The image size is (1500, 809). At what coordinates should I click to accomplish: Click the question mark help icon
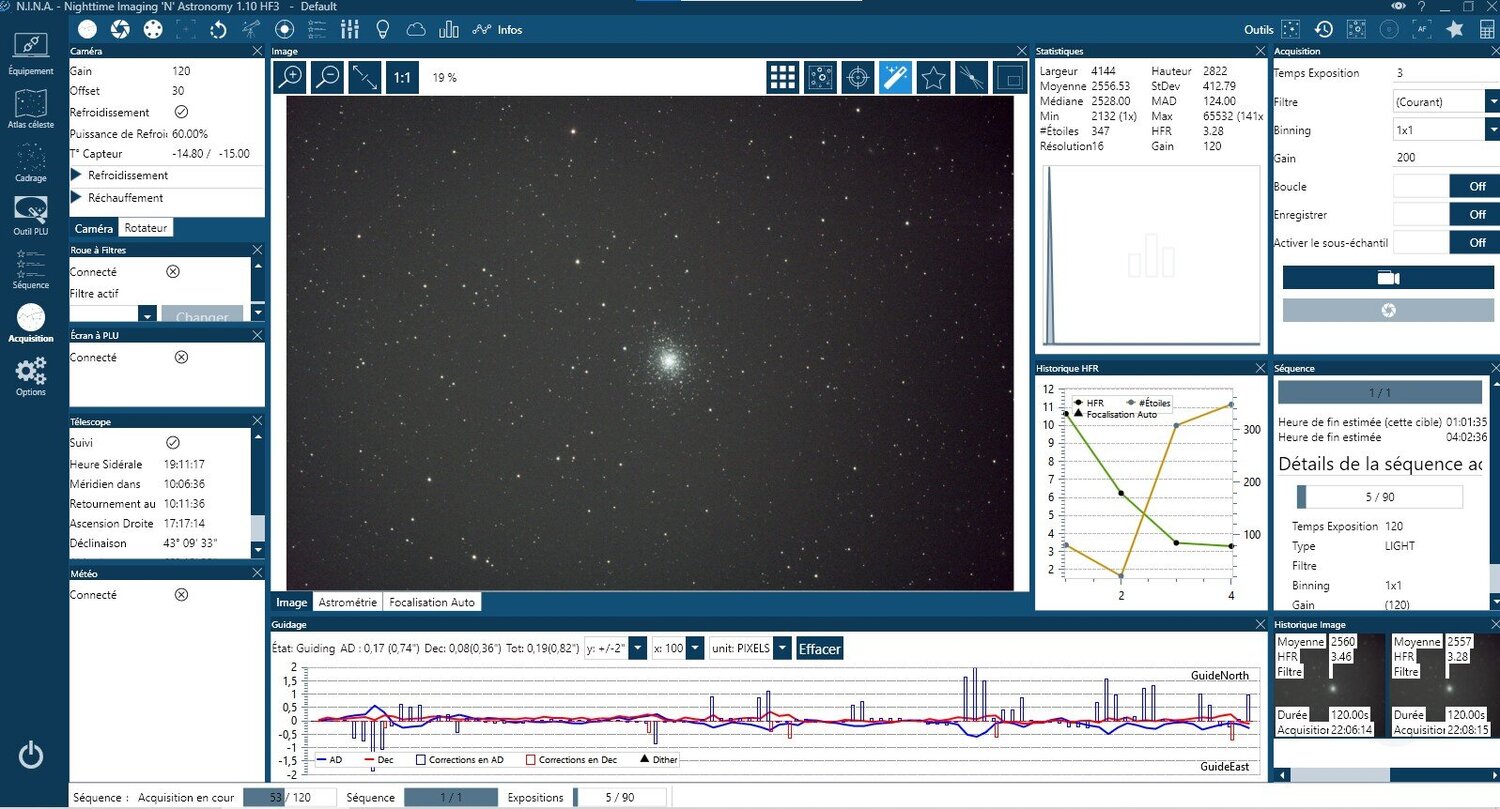(1421, 6)
